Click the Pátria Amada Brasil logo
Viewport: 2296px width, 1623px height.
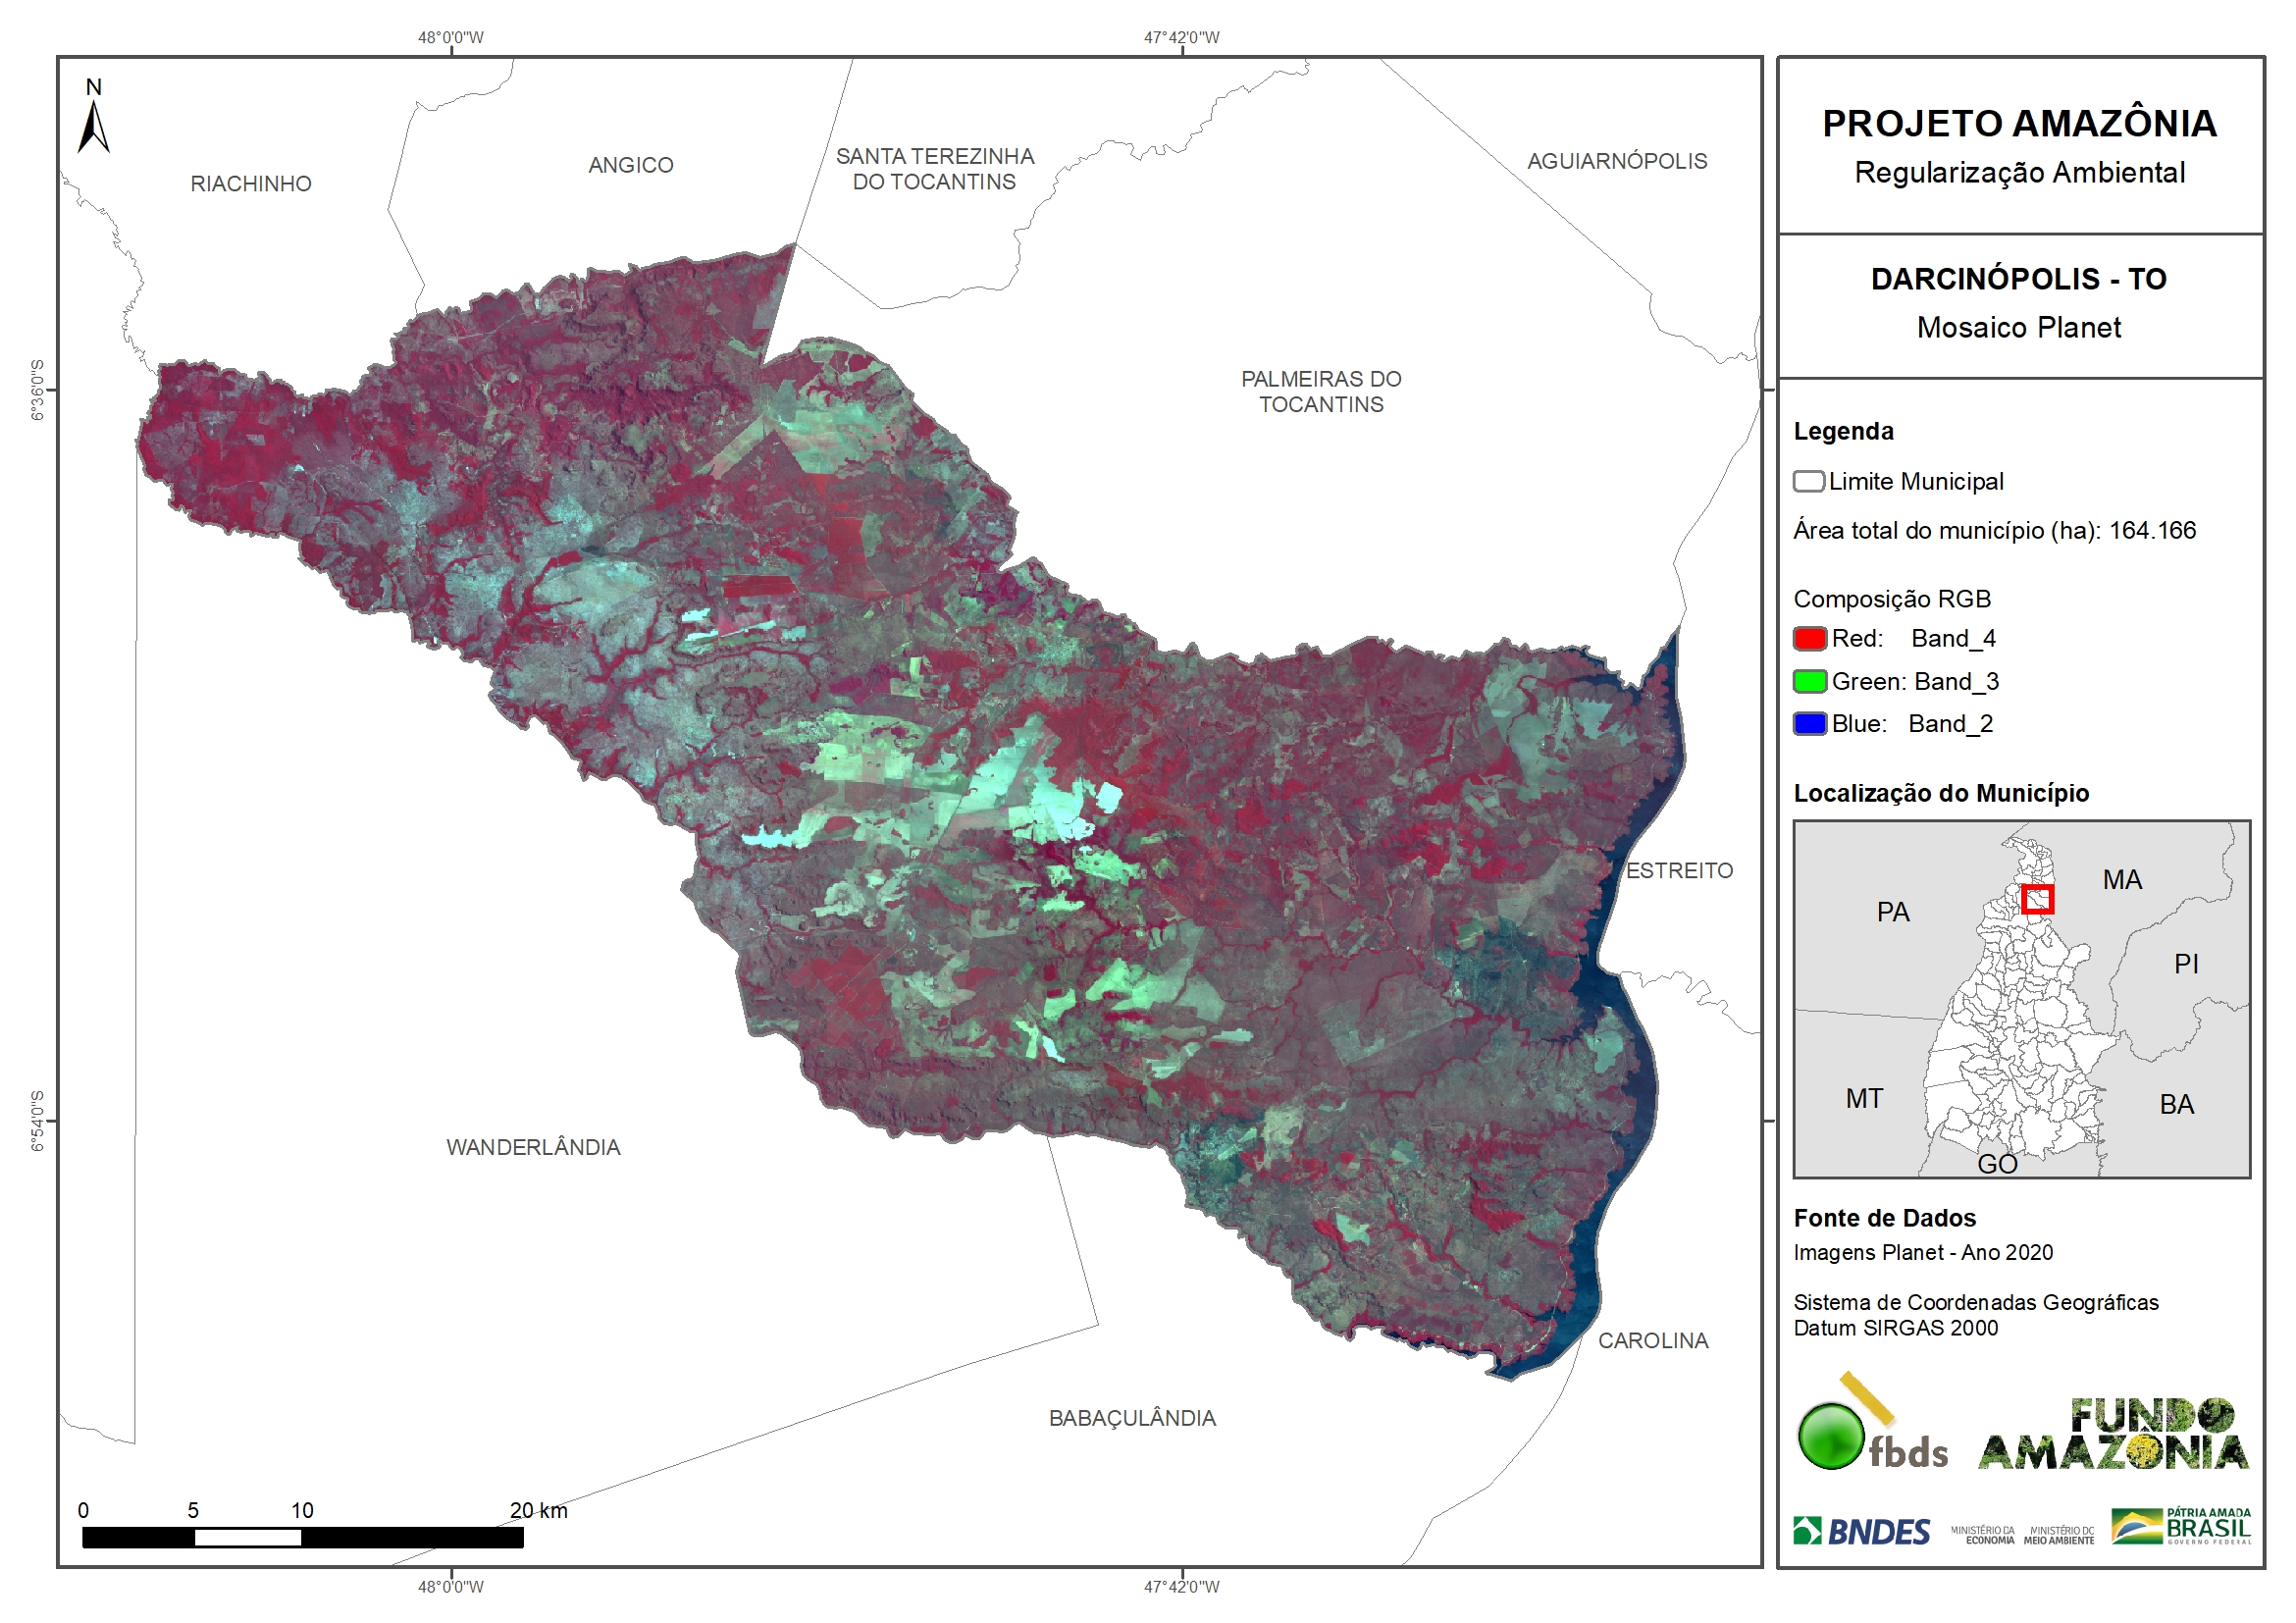(2180, 1526)
